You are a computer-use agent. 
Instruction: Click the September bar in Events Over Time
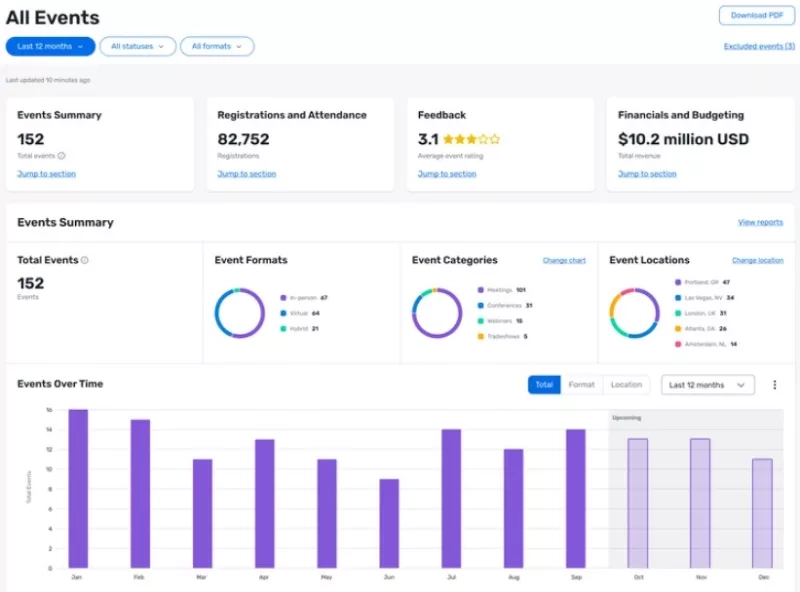pyautogui.click(x=577, y=500)
